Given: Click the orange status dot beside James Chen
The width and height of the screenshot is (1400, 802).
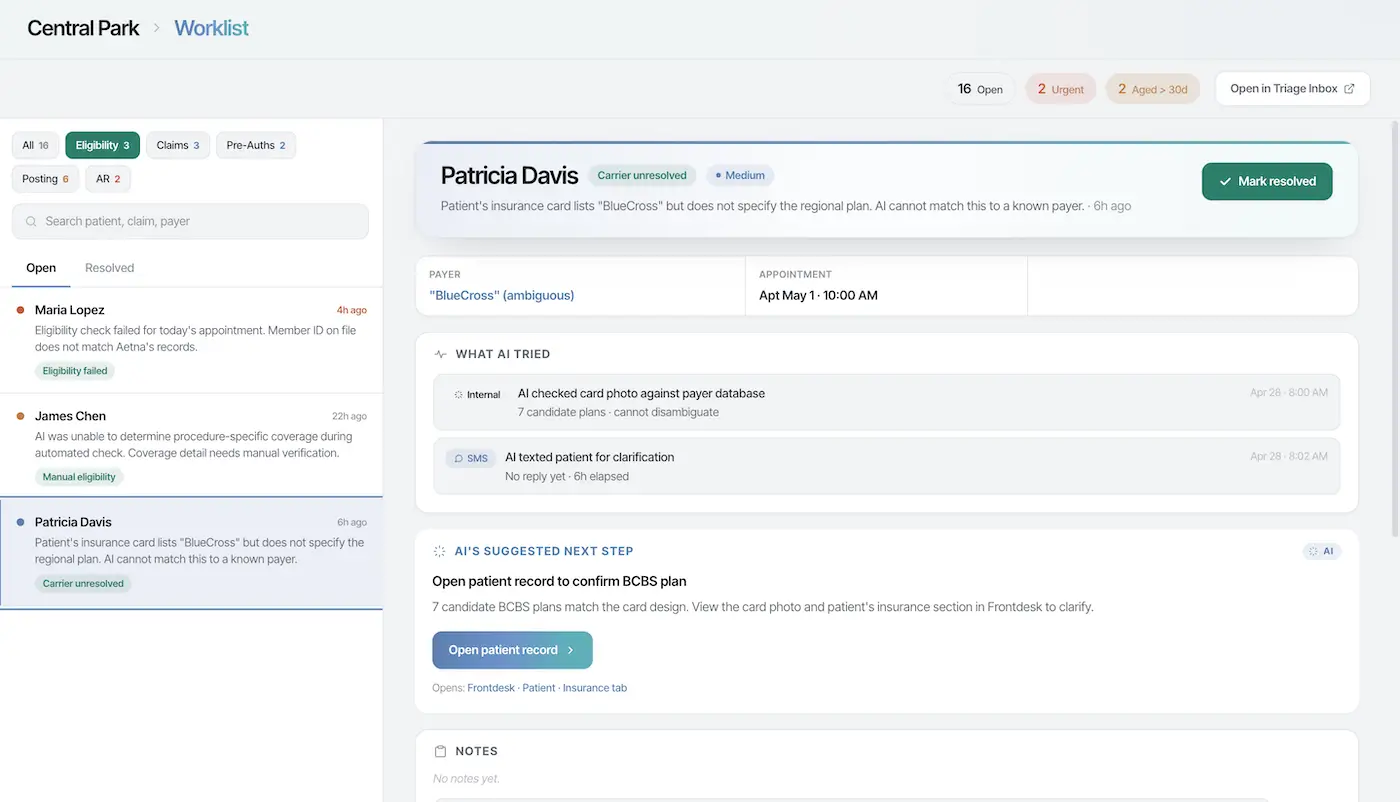Looking at the screenshot, I should tap(20, 416).
